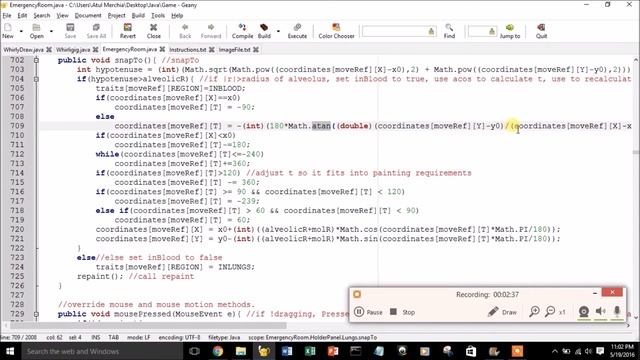Image resolution: width=640 pixels, height=360 pixels.
Task: Expand the Open recent files dropdown arrow
Action: click(x=51, y=31)
